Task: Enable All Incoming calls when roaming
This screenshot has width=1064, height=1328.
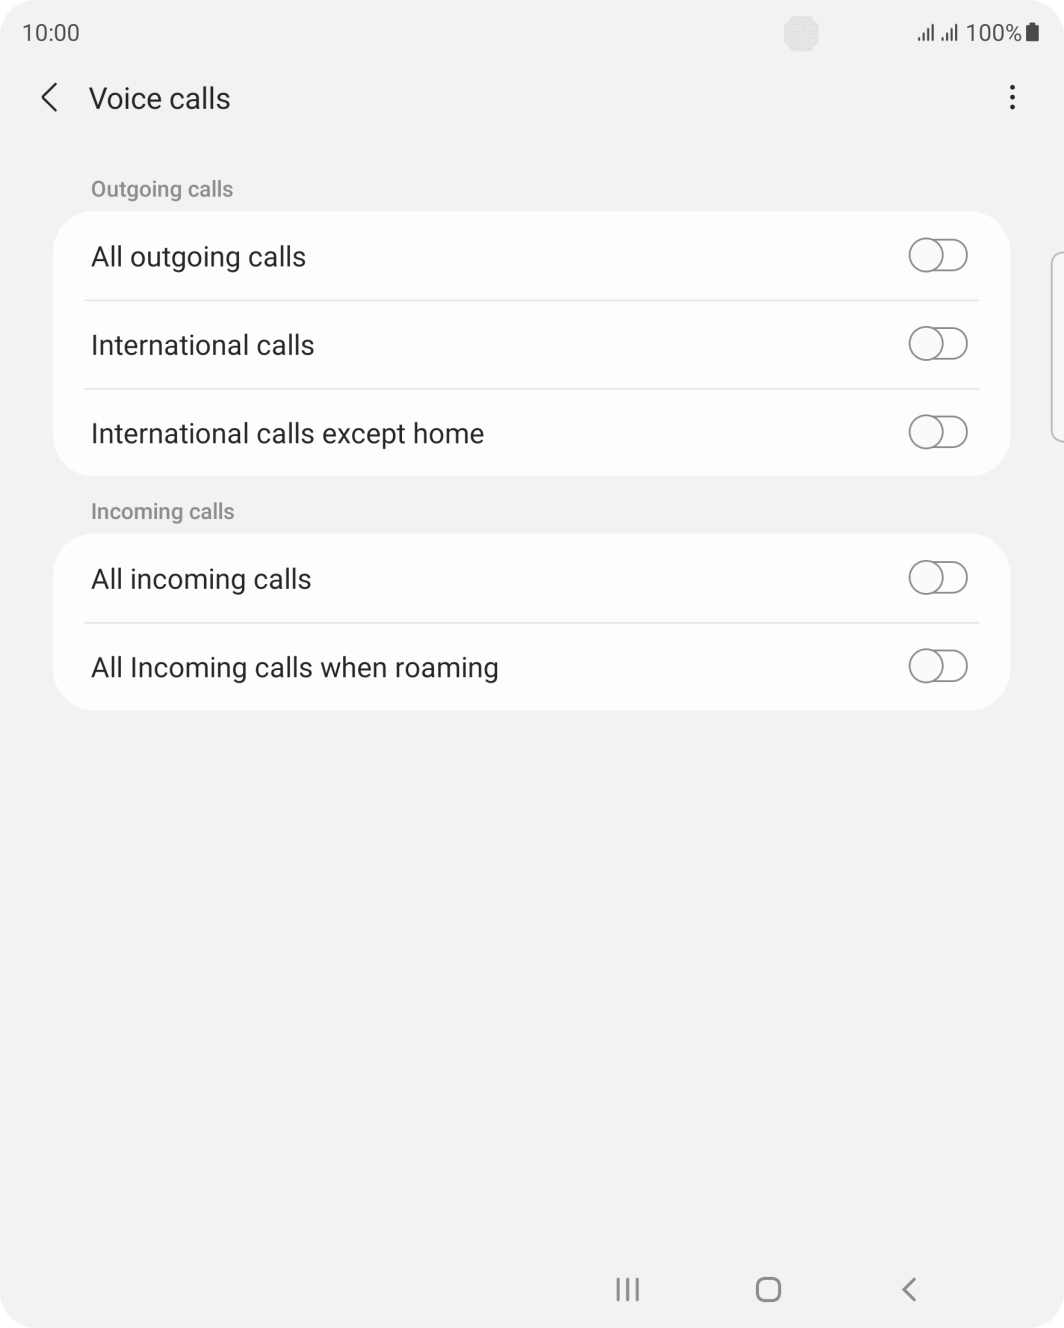Action: coord(937,666)
